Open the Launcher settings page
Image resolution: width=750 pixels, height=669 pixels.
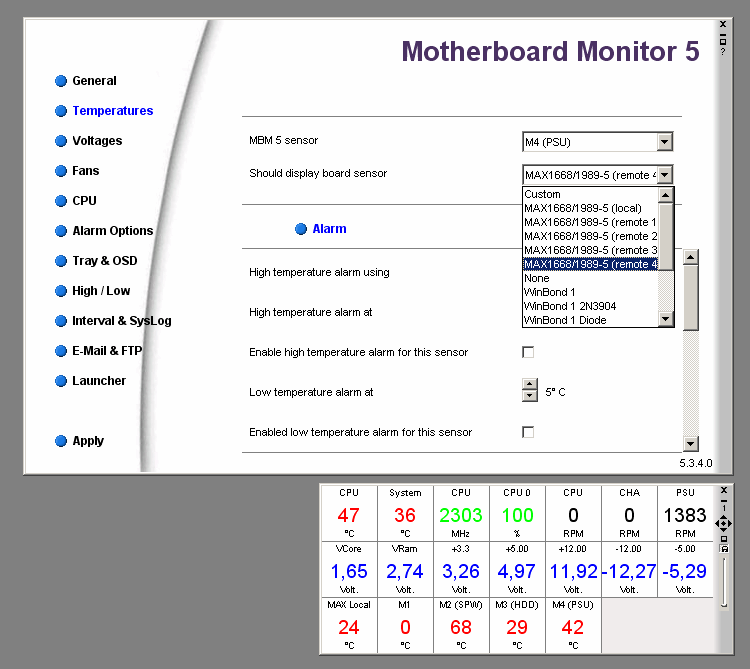pos(99,381)
